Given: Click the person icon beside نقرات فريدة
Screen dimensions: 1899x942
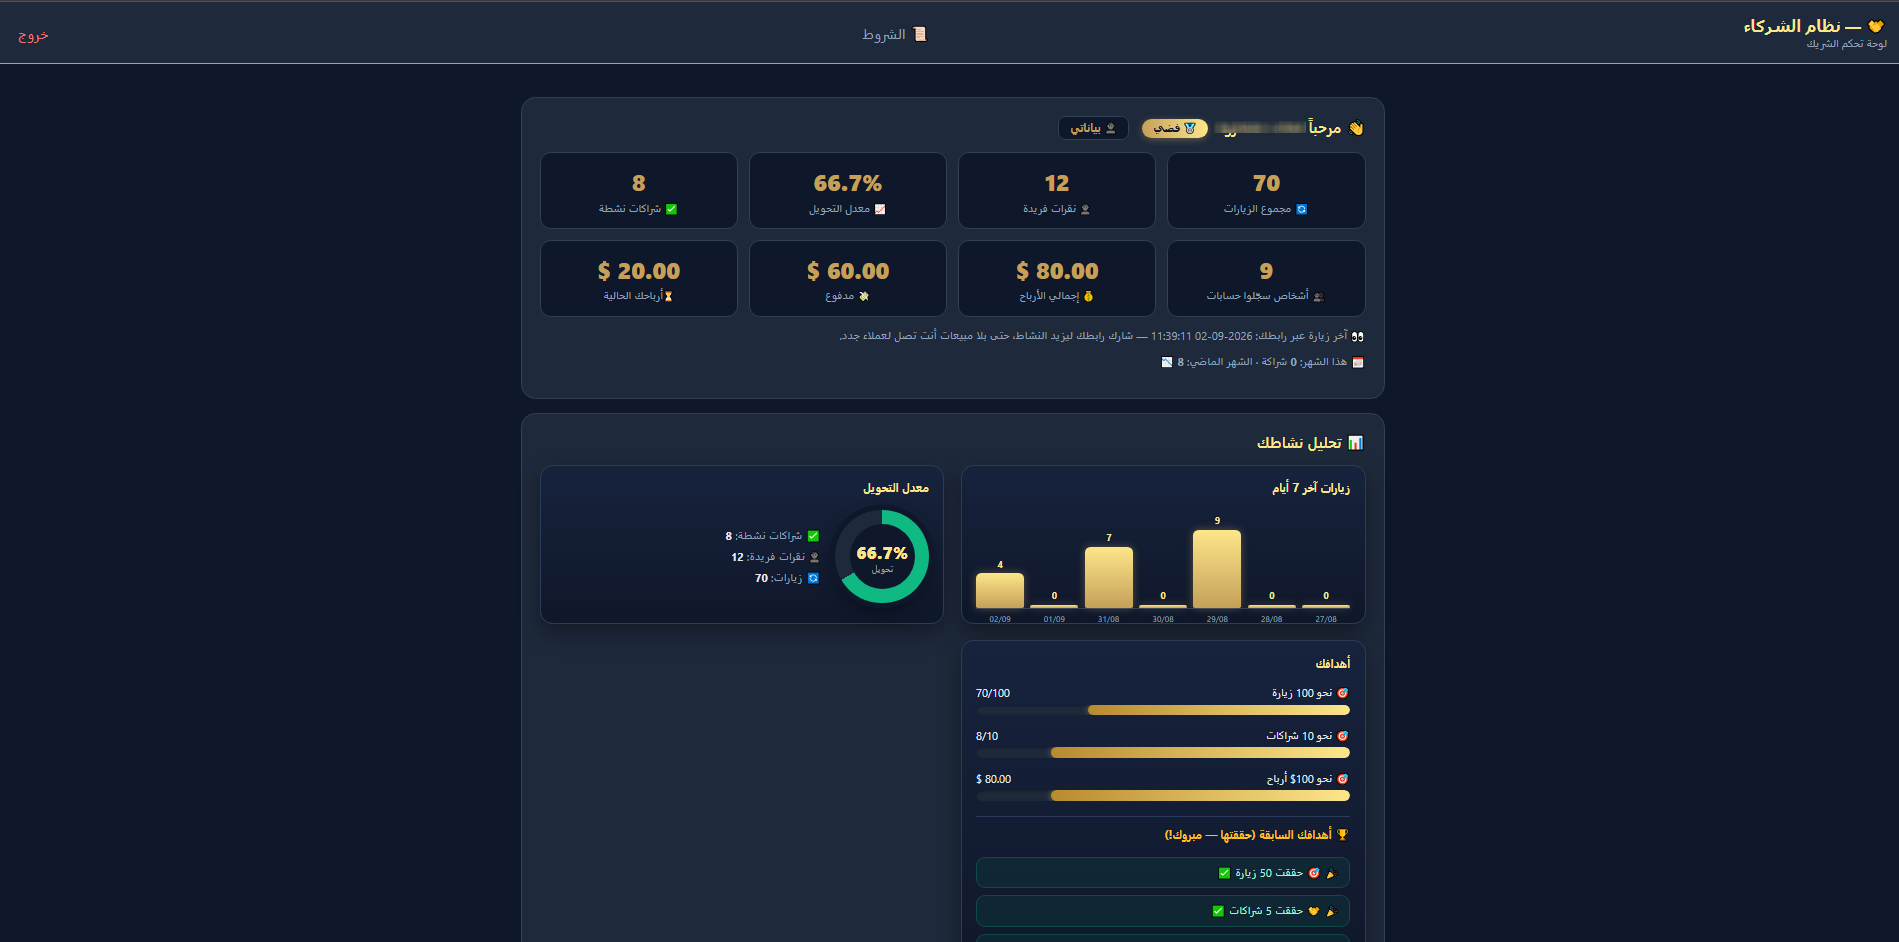Looking at the screenshot, I should coord(1086,209).
